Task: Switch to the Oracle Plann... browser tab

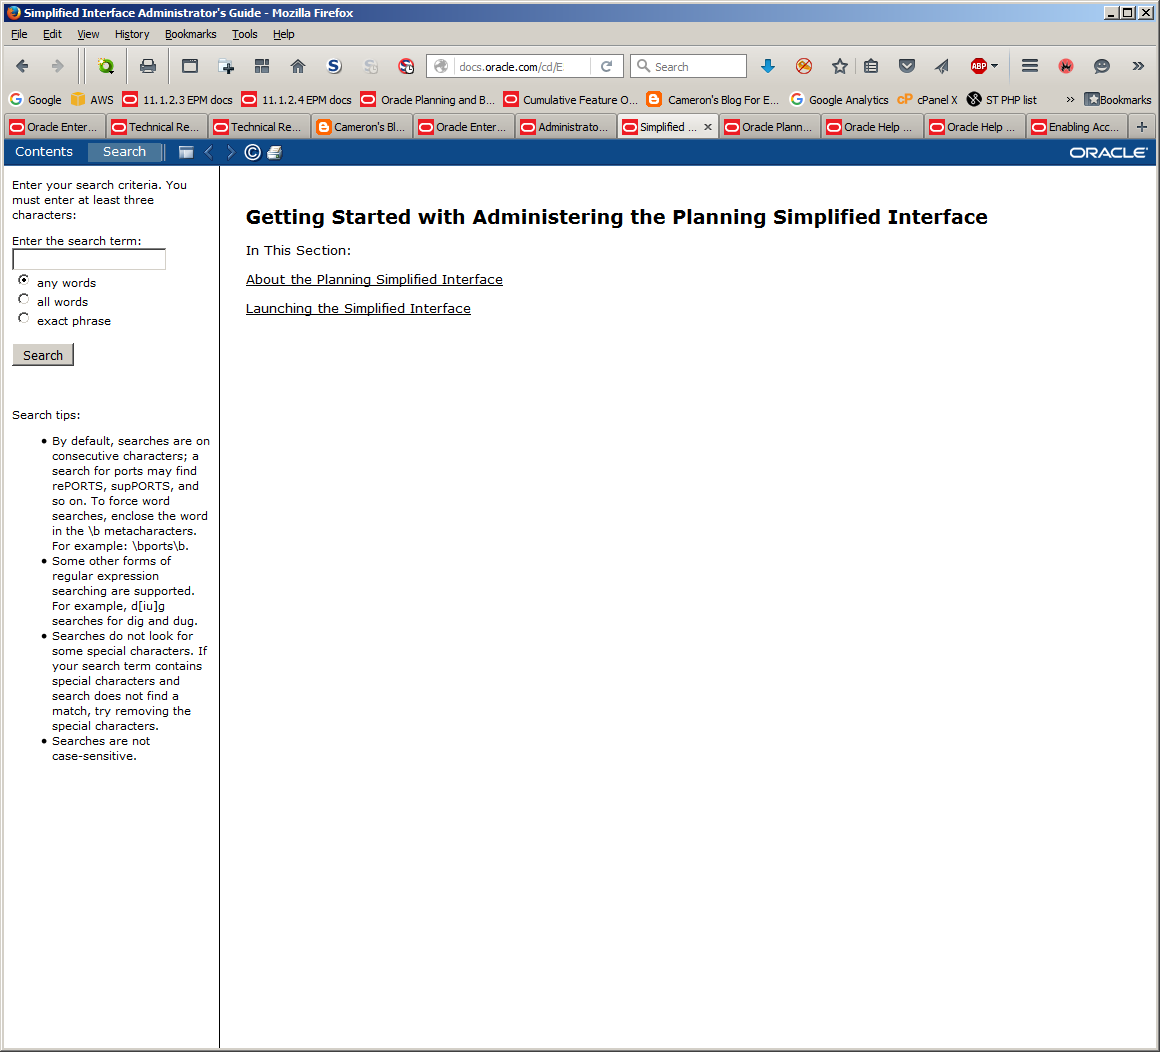Action: pyautogui.click(x=770, y=127)
